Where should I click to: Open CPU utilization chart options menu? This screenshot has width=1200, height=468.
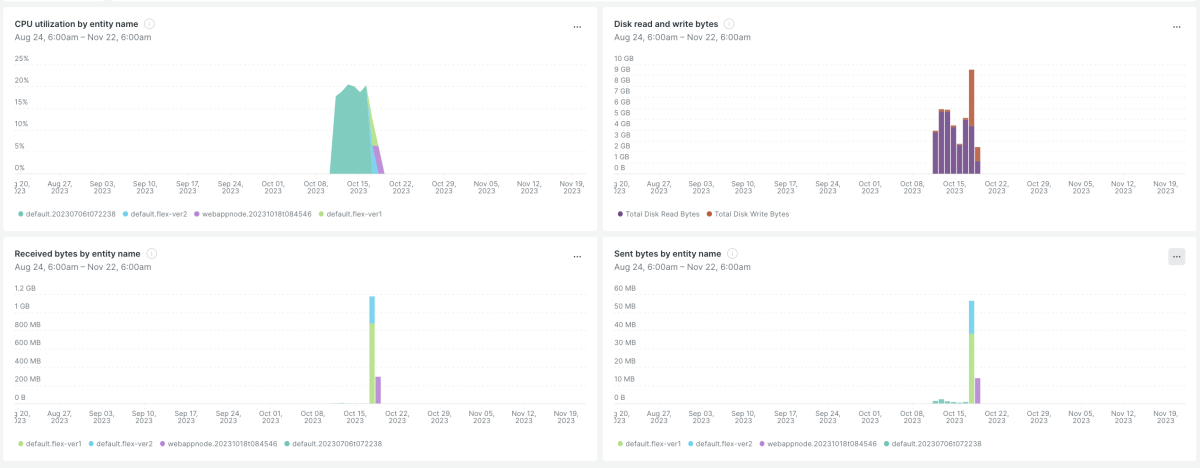point(577,27)
